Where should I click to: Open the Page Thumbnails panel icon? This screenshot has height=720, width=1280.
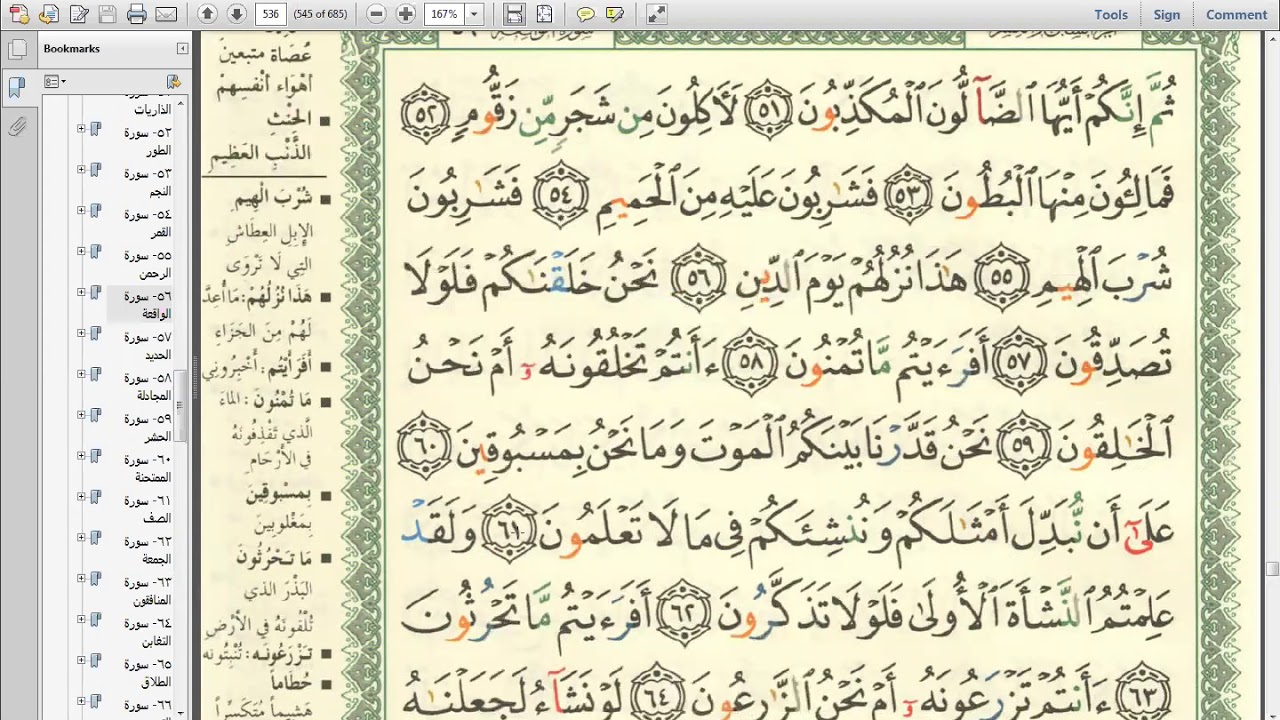coord(16,51)
